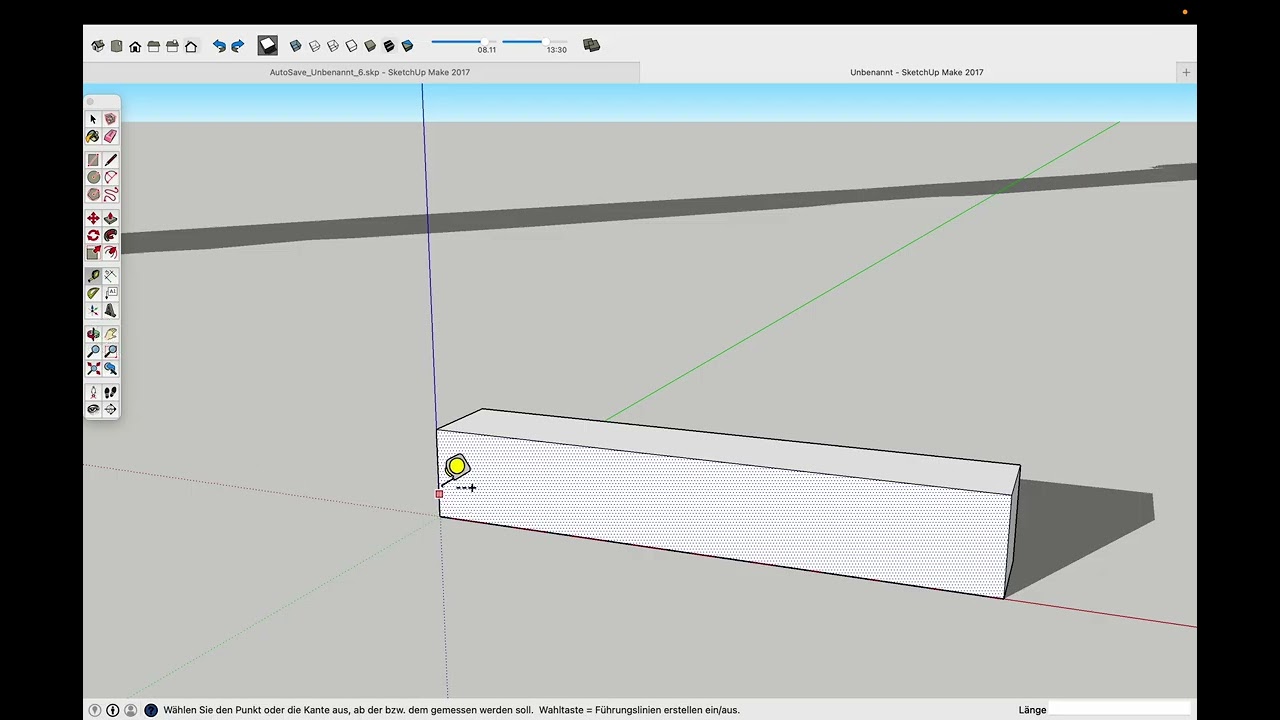
Task: Click Zoom Extents tool
Action: coord(93,368)
